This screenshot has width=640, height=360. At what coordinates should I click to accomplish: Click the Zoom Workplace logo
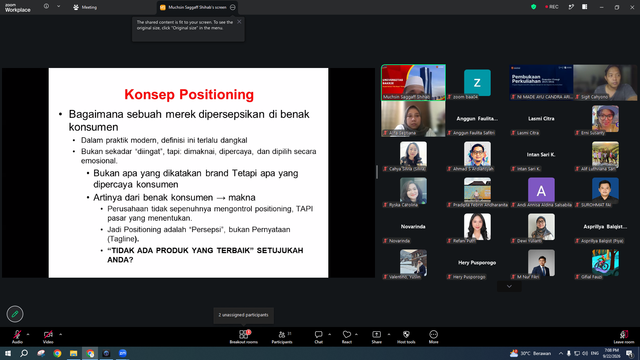(x=18, y=8)
